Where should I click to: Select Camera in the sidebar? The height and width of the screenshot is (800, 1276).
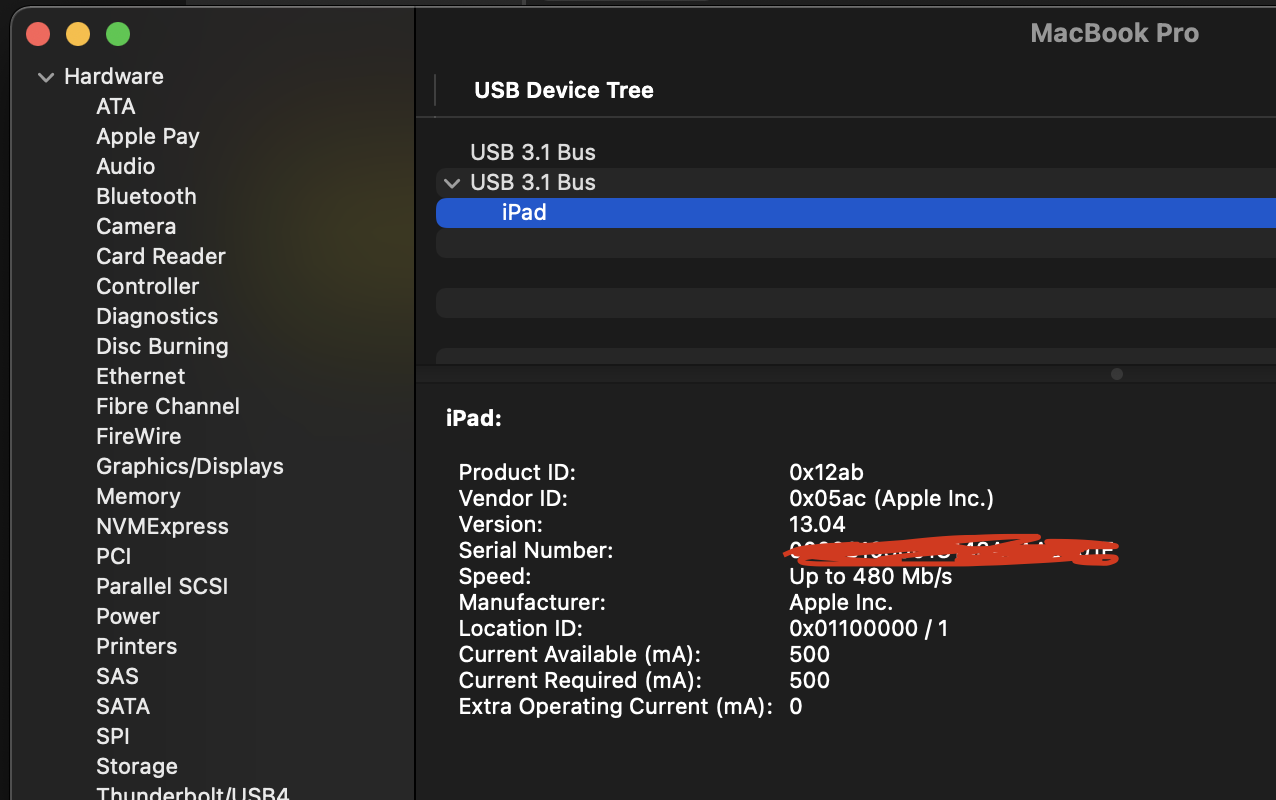[x=135, y=227]
